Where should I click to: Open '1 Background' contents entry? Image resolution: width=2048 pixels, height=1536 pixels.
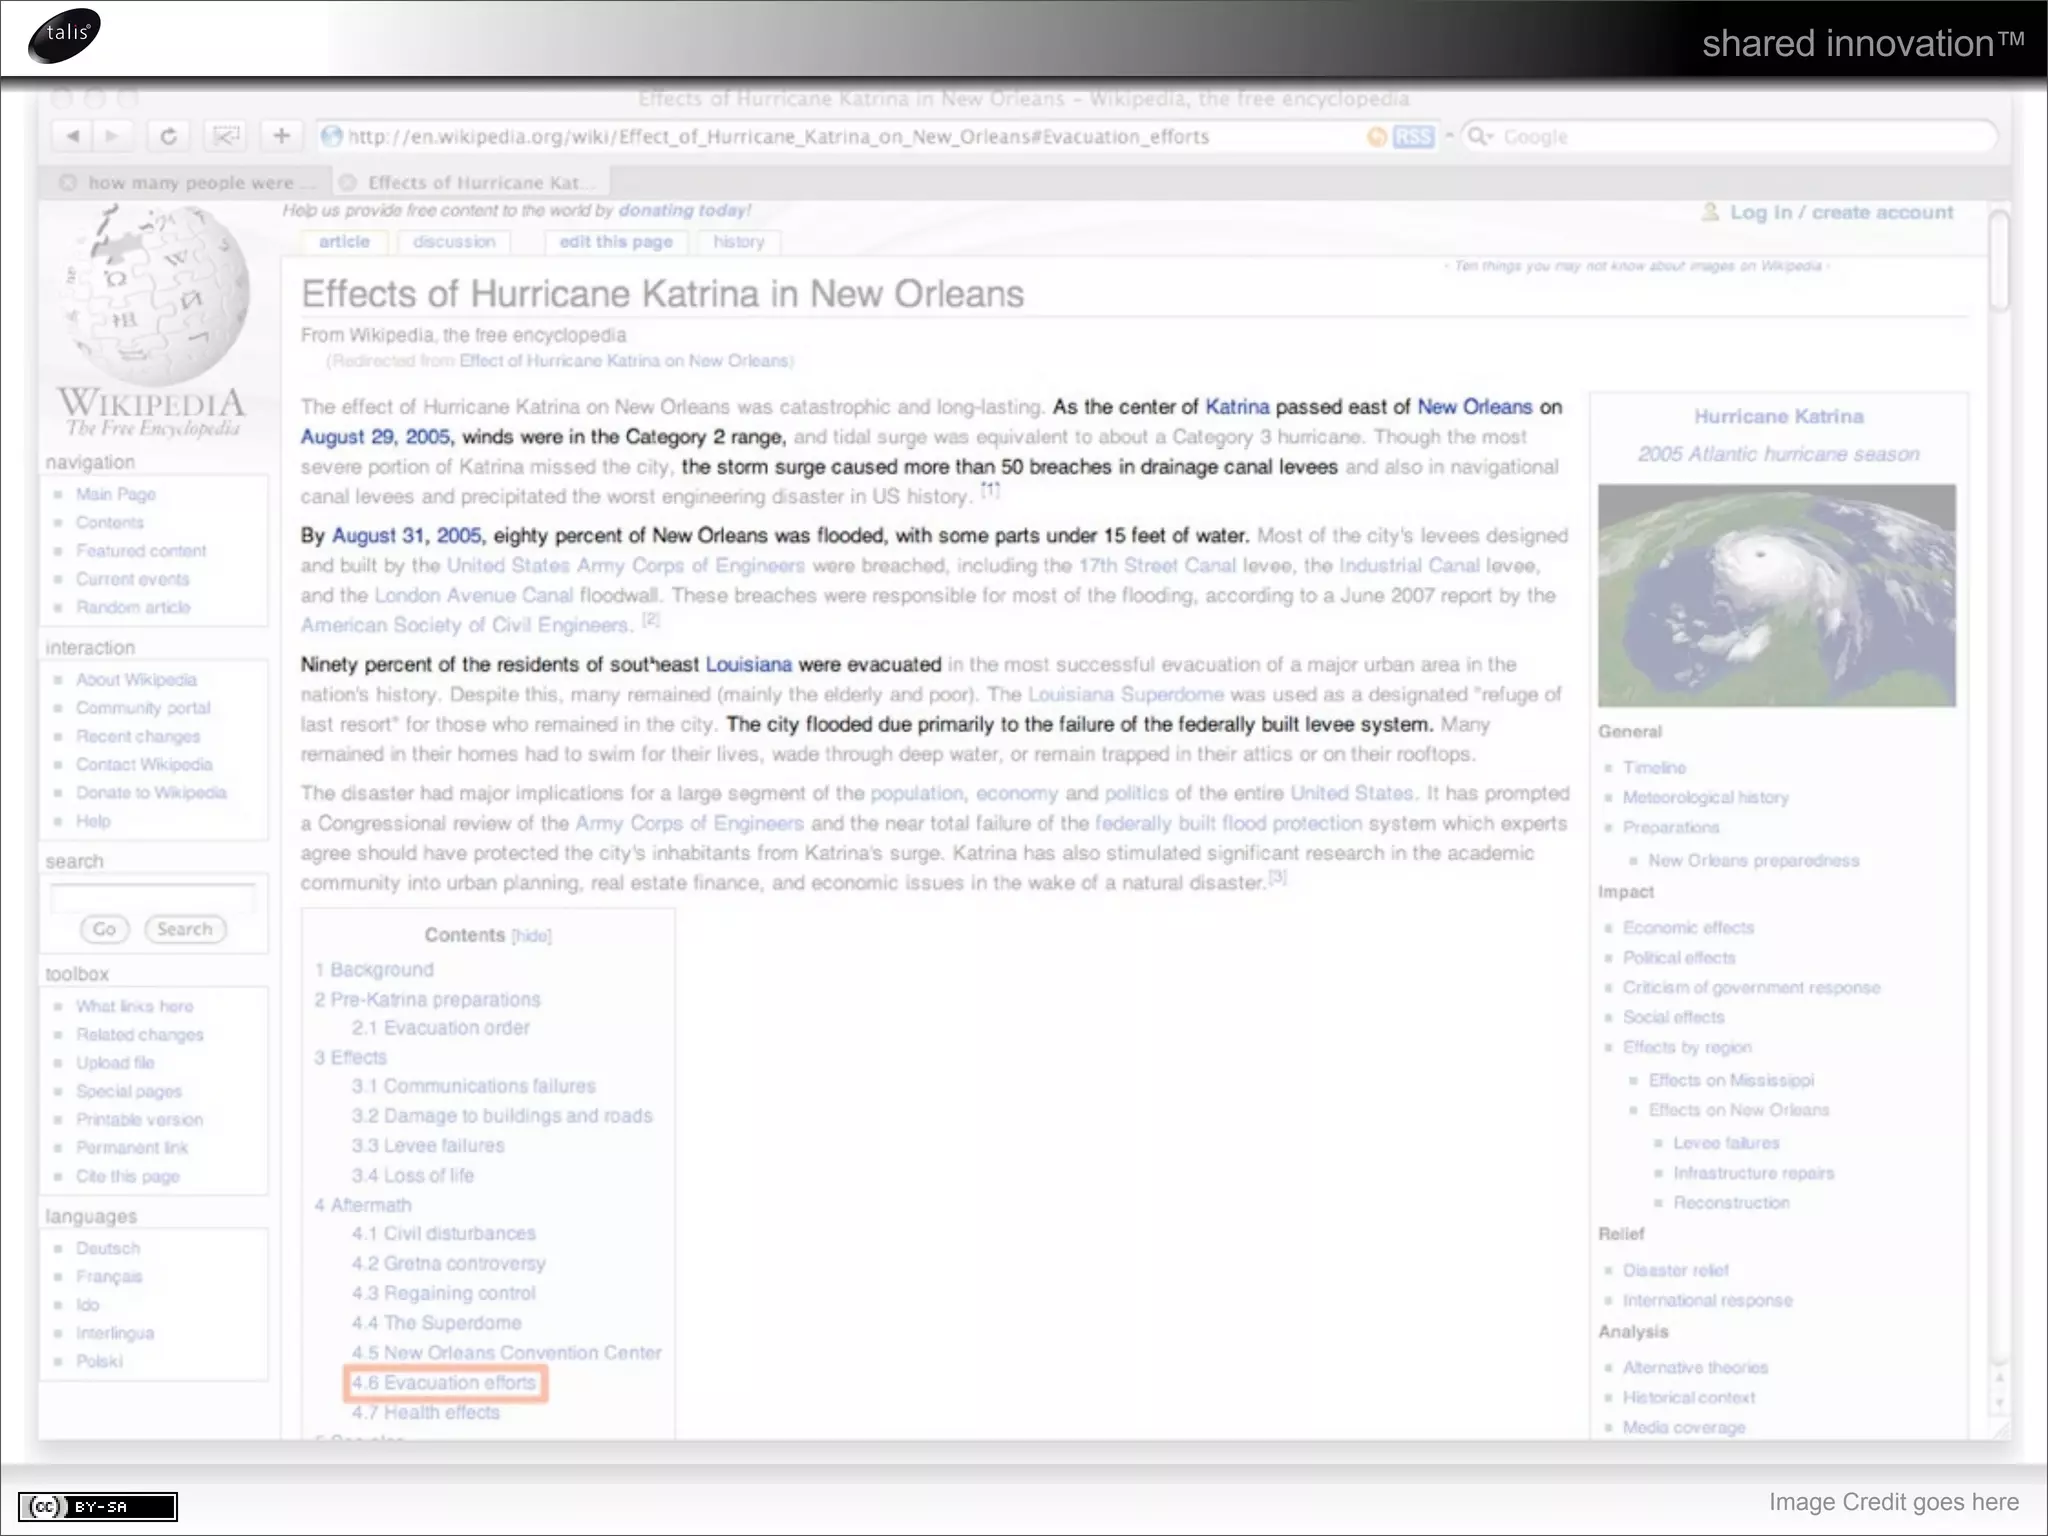pyautogui.click(x=374, y=970)
